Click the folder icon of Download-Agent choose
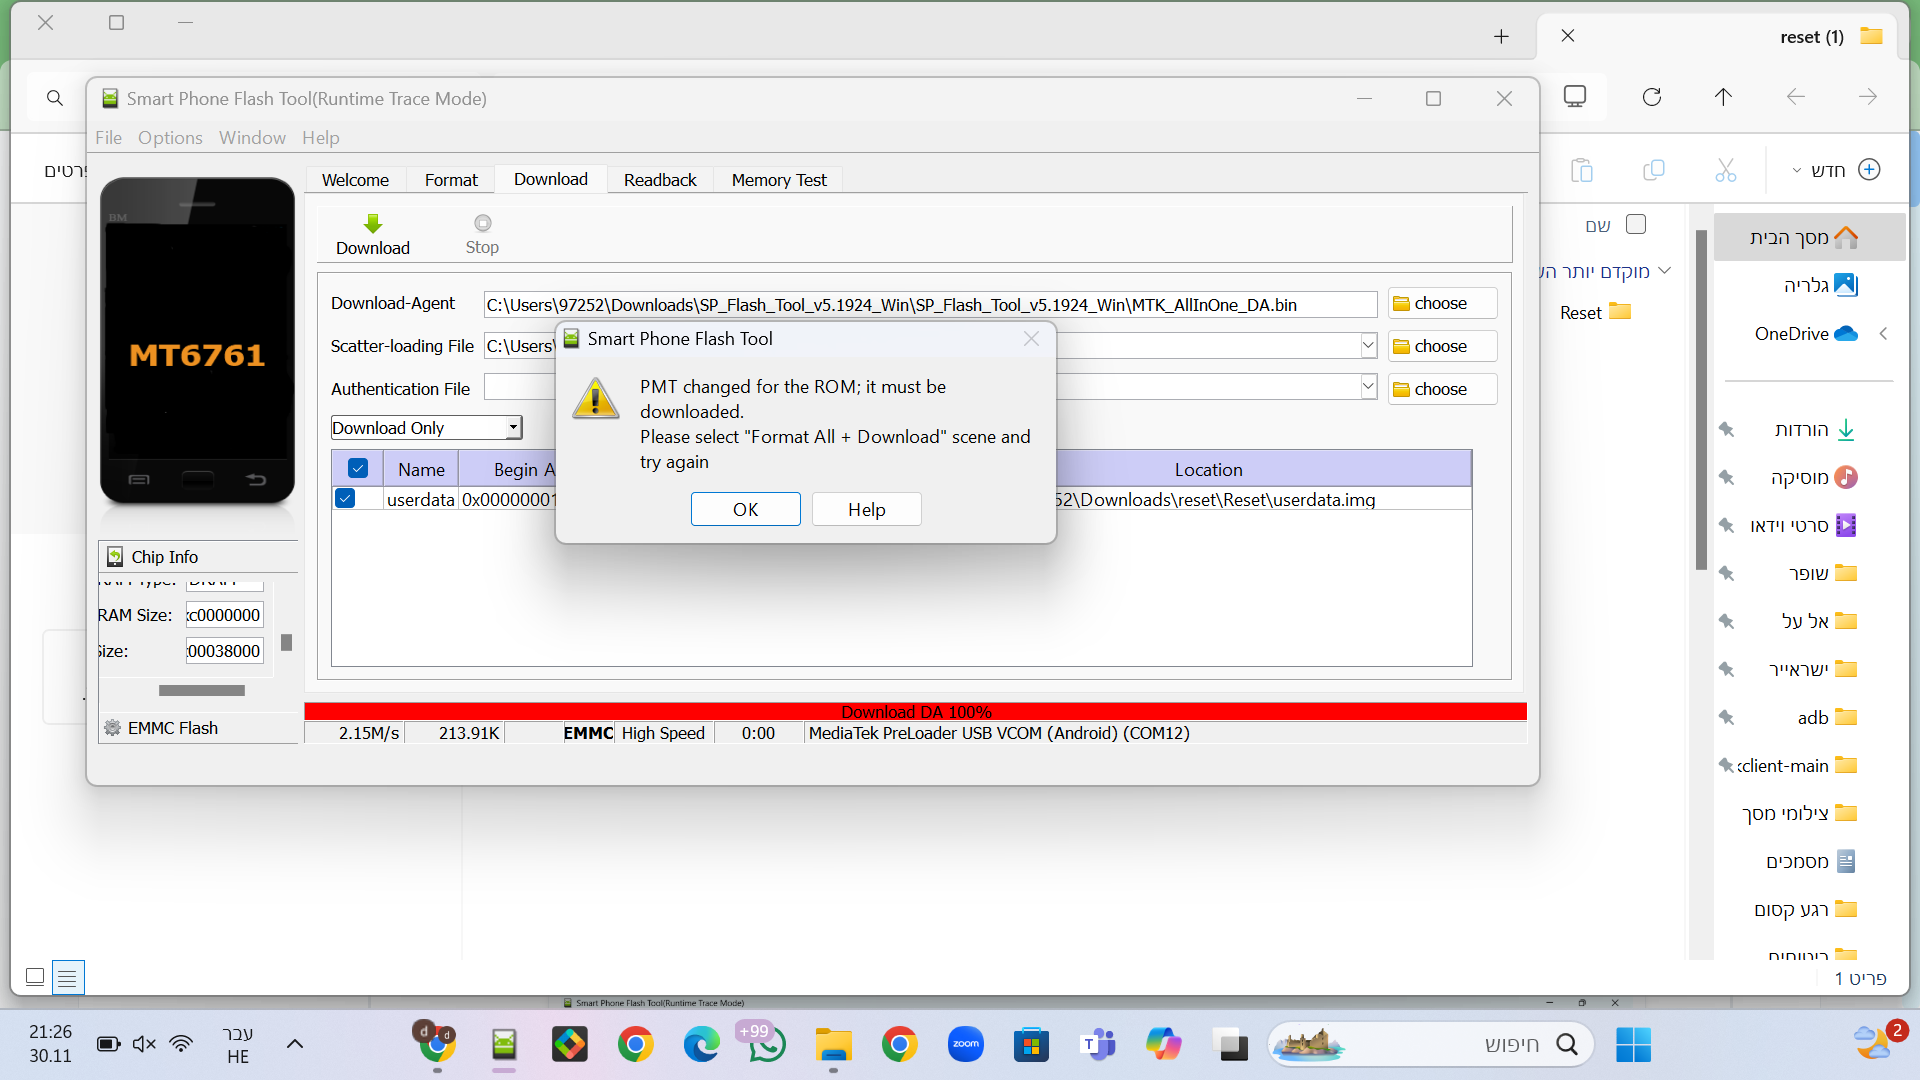 (1401, 304)
